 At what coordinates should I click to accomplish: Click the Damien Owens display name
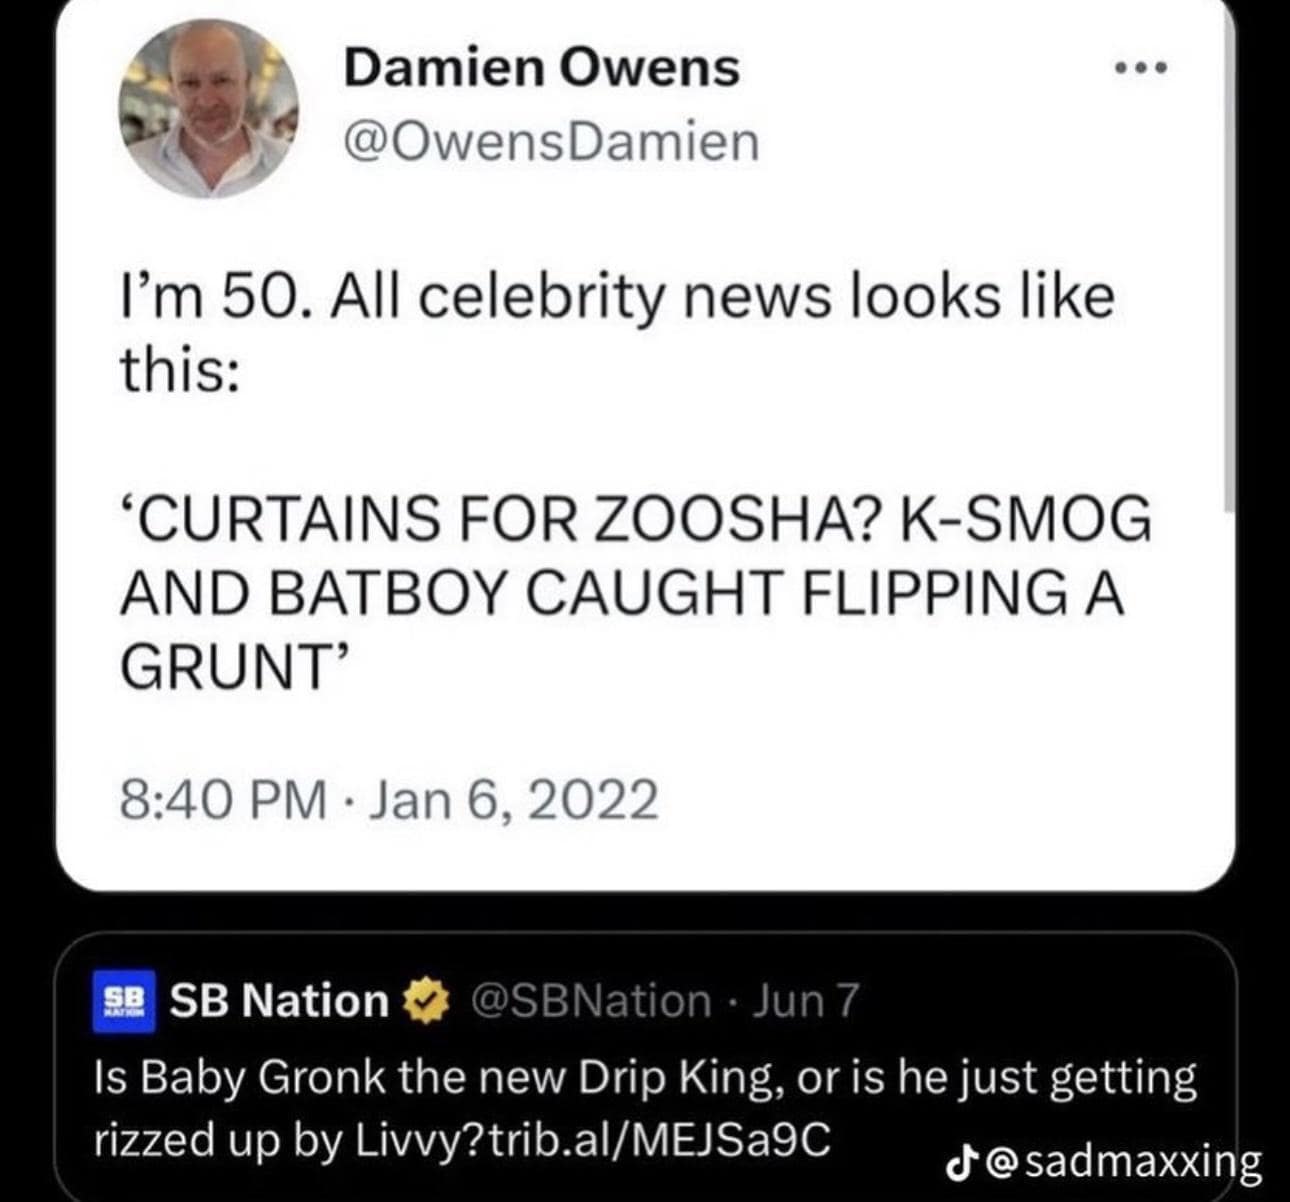540,68
